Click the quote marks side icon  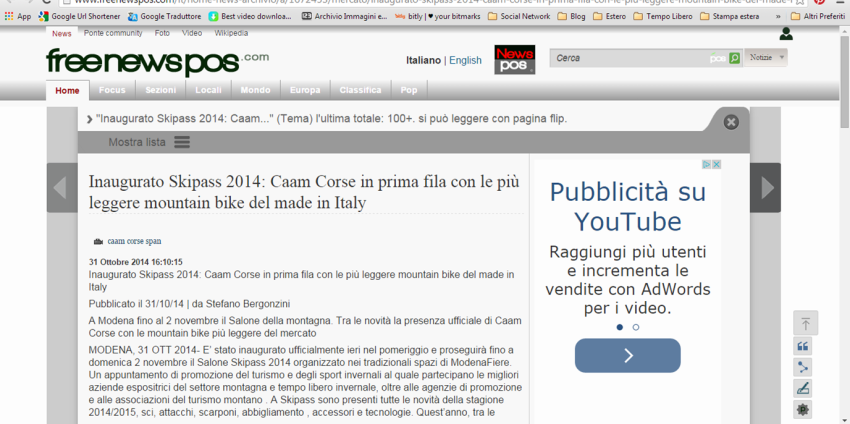click(x=803, y=346)
